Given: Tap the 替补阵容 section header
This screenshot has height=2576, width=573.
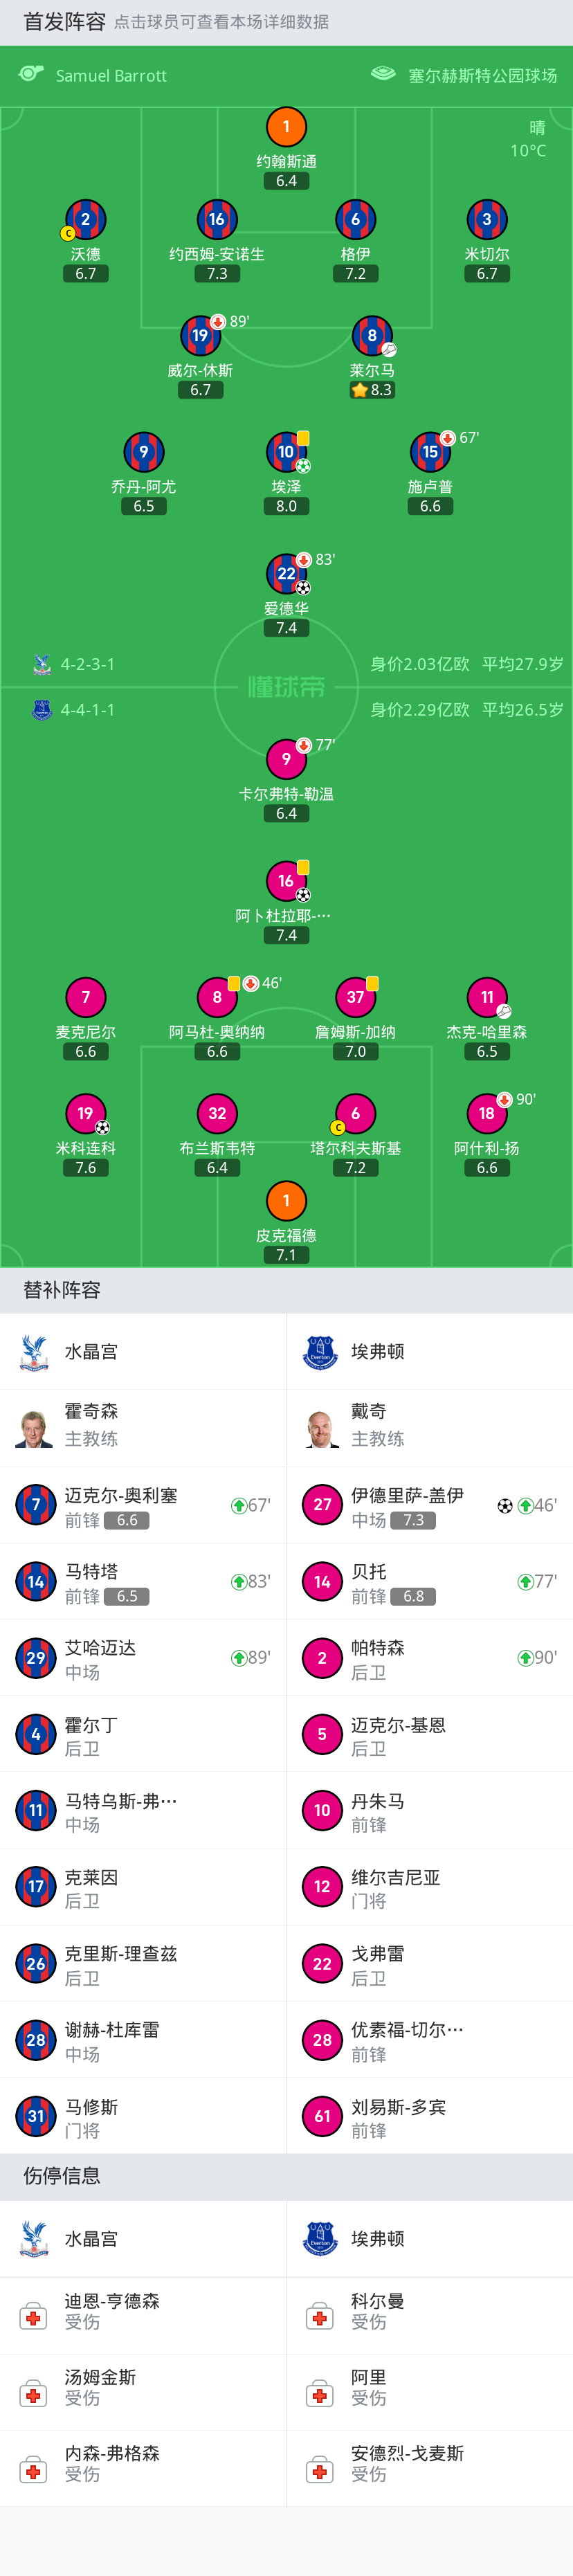Looking at the screenshot, I should pyautogui.click(x=62, y=1290).
